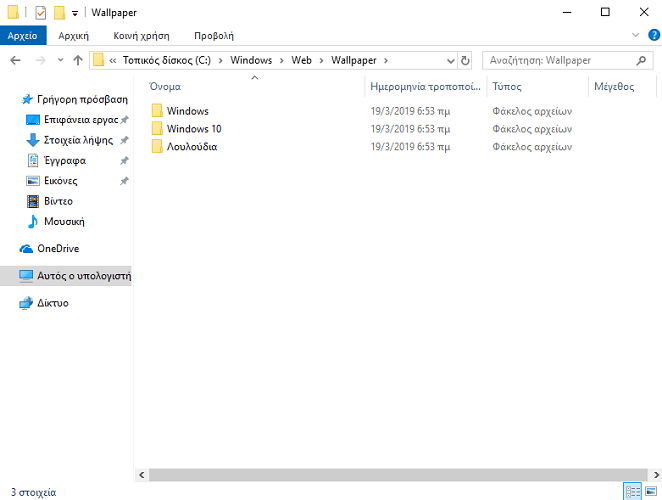Click the pin icon next to Έγγραφα
Viewport: 662px width, 500px height.
pyautogui.click(x=124, y=160)
